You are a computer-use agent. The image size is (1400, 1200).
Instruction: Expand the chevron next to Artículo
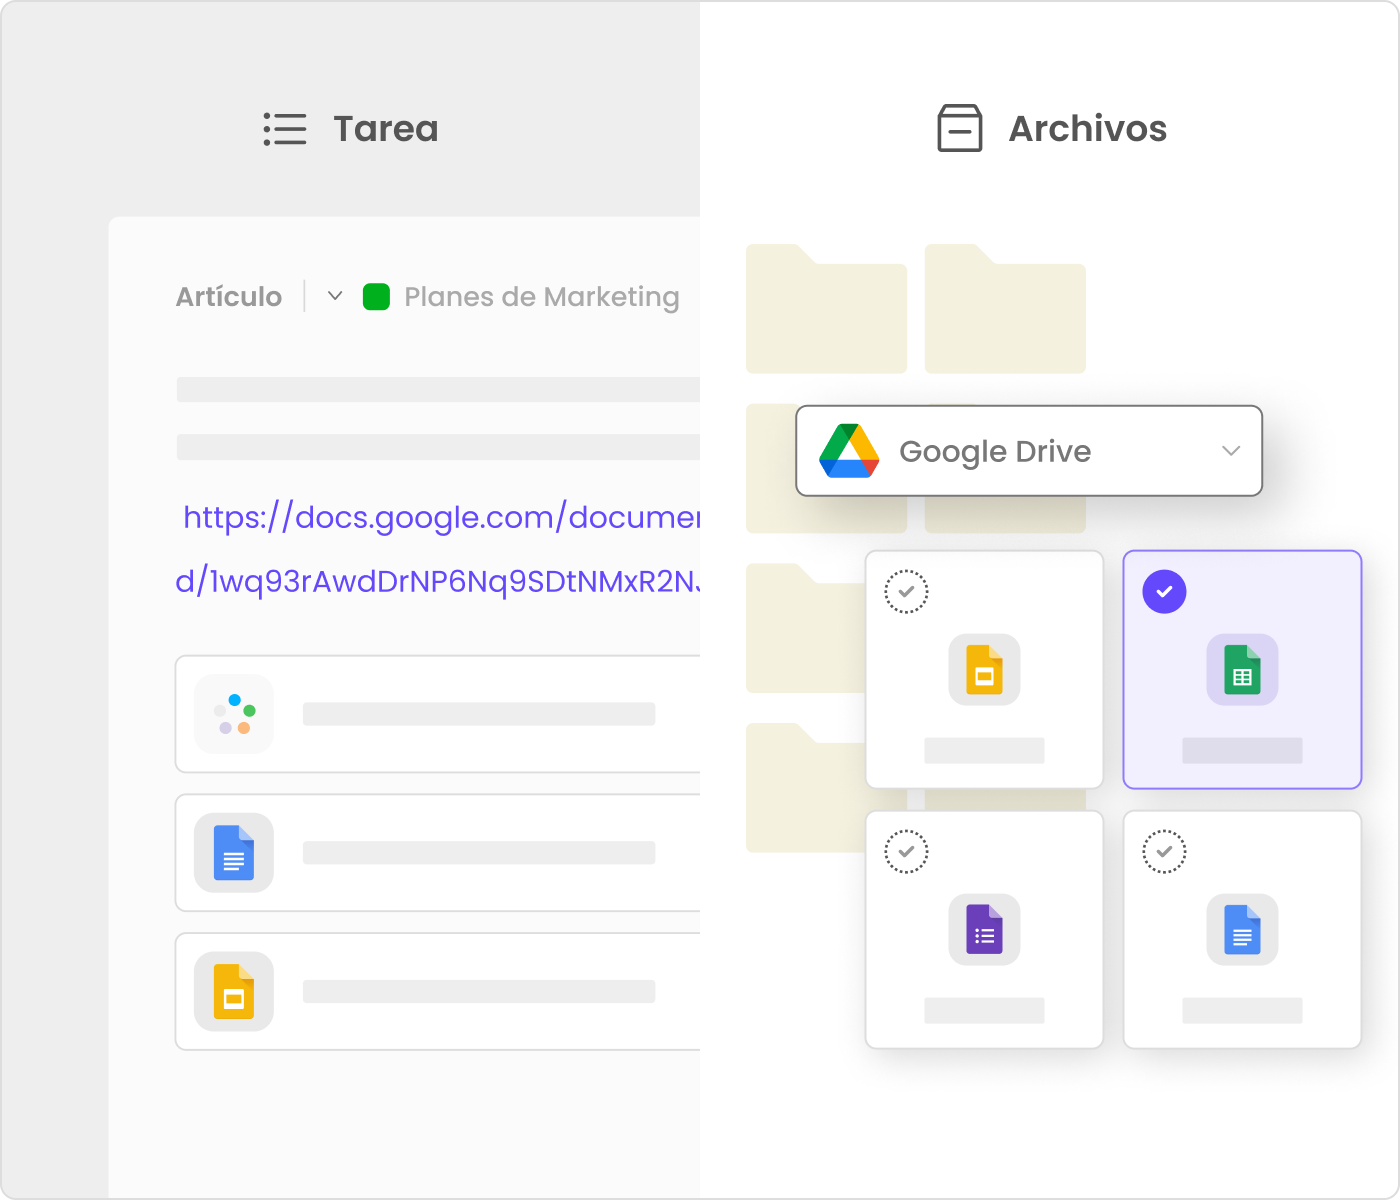pyautogui.click(x=335, y=296)
